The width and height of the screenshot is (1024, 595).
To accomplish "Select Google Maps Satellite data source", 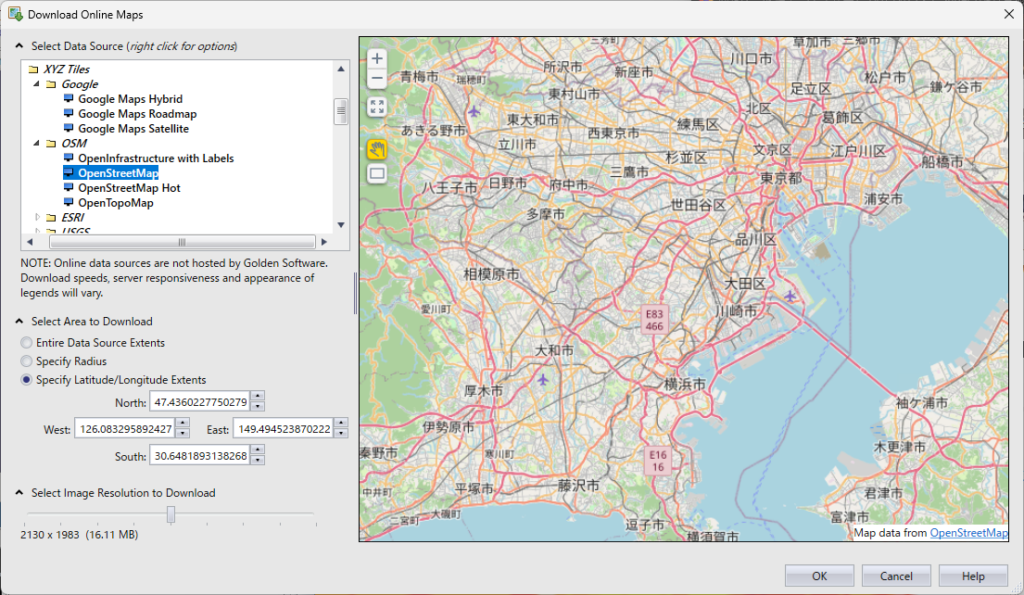I will click(133, 129).
